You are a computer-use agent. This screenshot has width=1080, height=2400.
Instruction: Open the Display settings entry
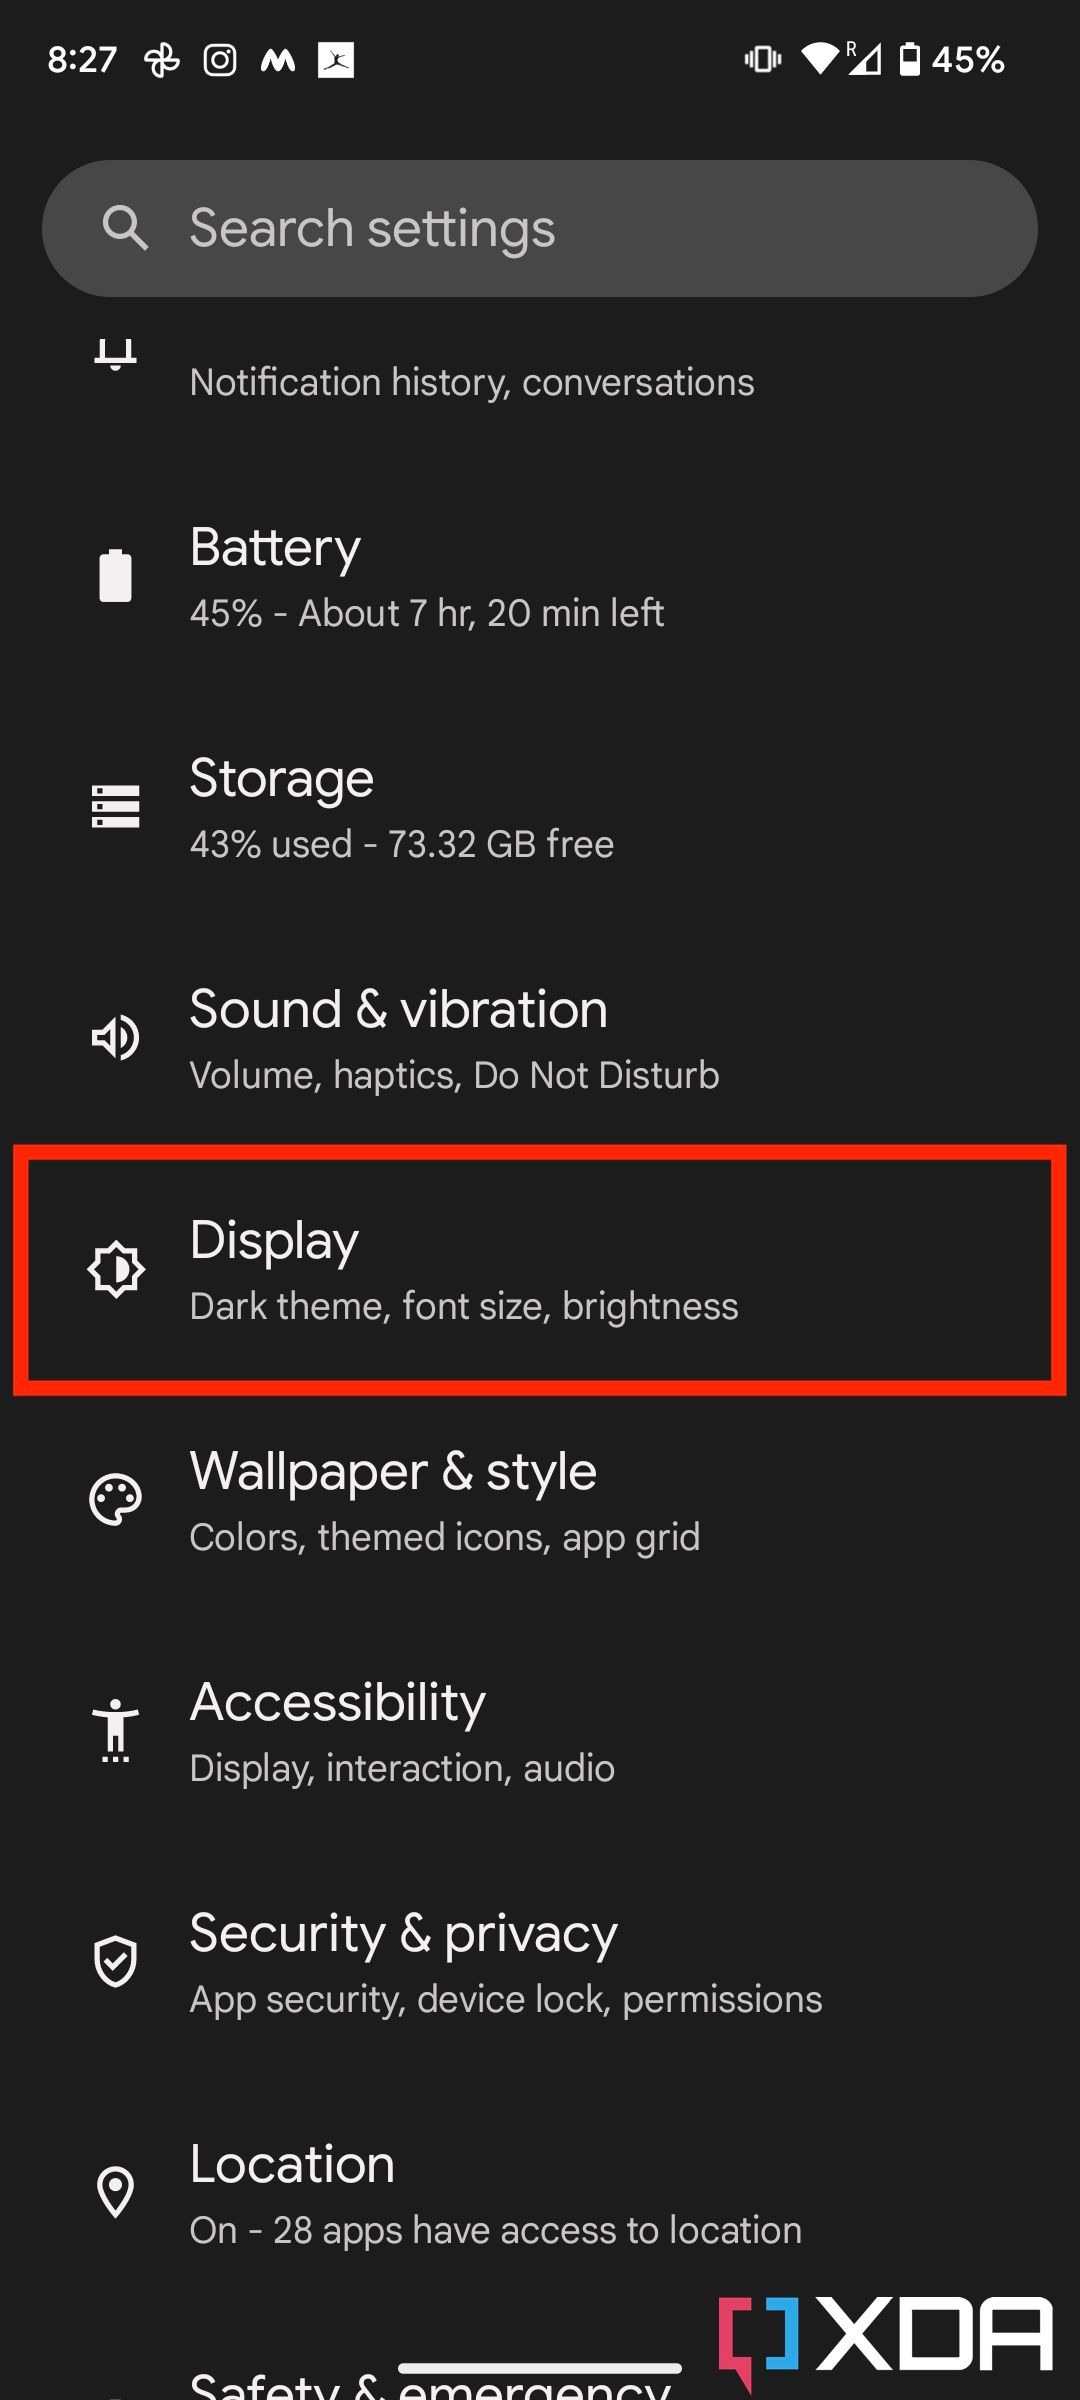540,1270
